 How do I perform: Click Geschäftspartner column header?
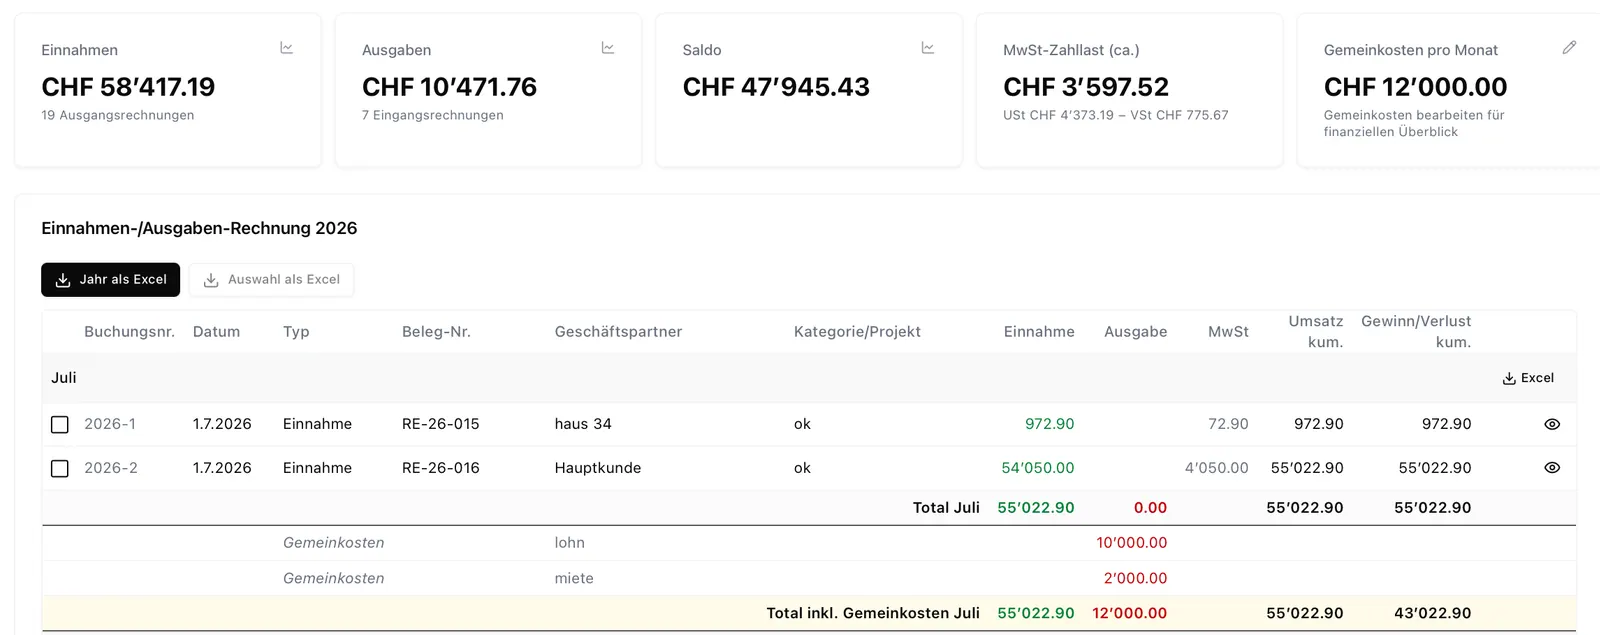click(618, 332)
